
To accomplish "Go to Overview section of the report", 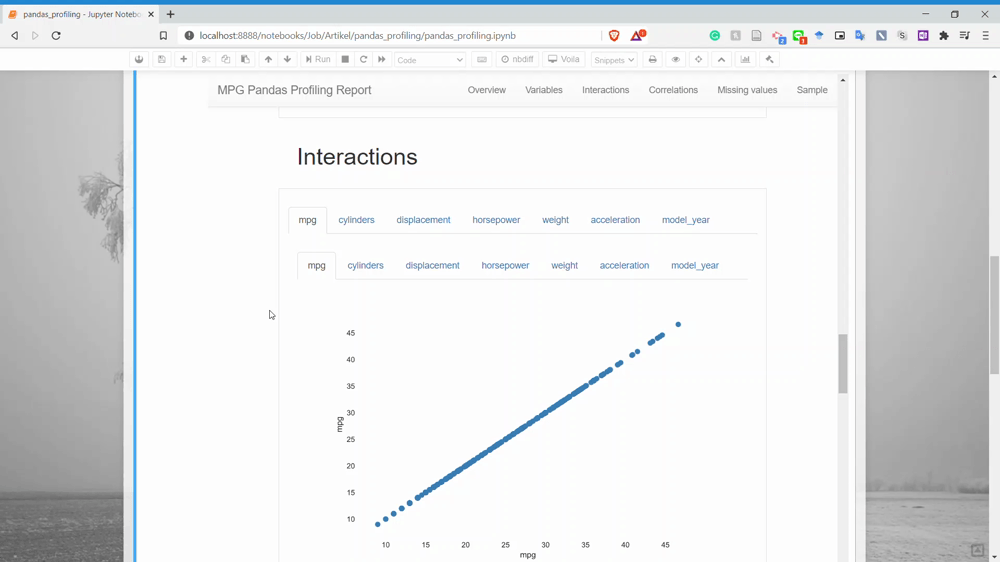I will tap(487, 90).
